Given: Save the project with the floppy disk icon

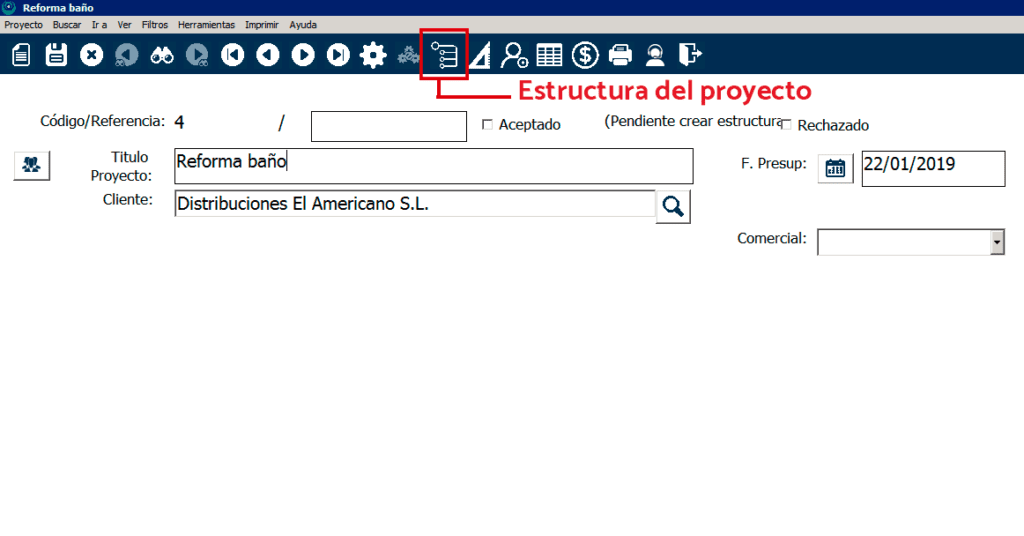Looking at the screenshot, I should tap(56, 55).
